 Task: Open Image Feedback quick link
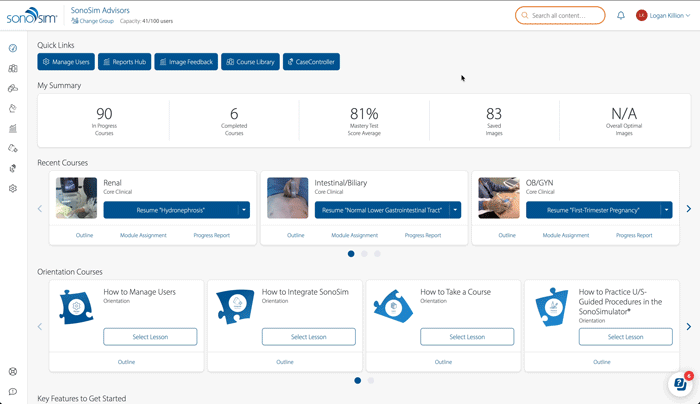186,62
